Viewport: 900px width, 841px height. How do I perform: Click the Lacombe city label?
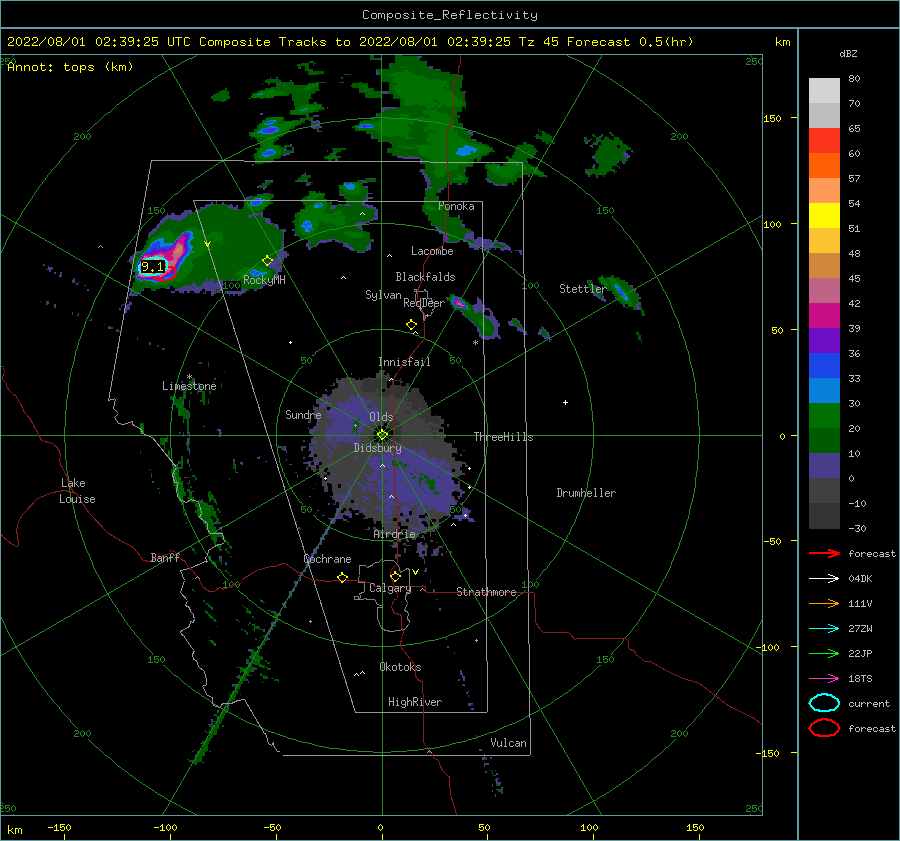click(432, 251)
